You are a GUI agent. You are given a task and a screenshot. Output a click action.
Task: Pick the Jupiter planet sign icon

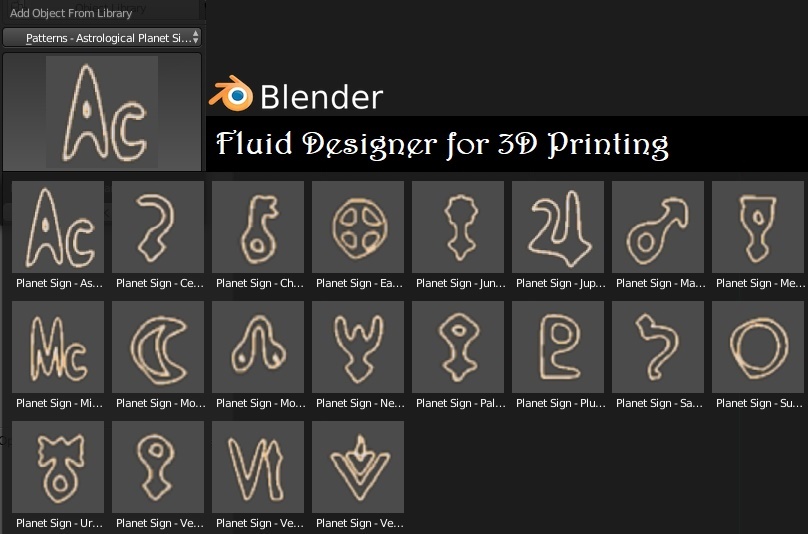click(558, 227)
